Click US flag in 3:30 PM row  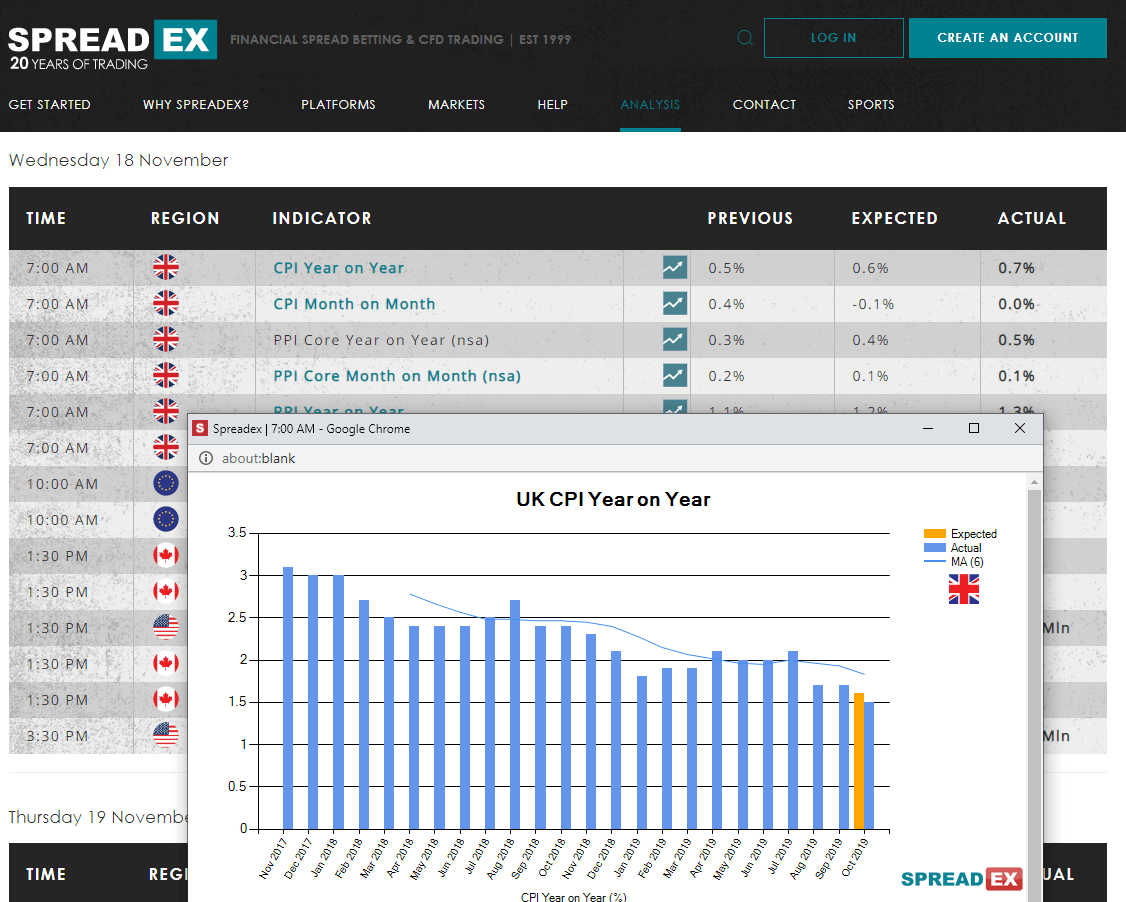[166, 735]
